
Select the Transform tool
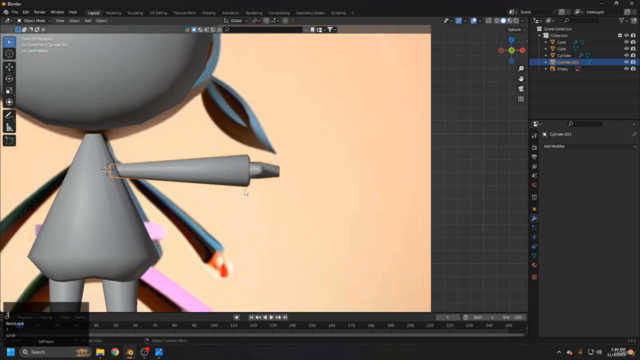(x=9, y=102)
